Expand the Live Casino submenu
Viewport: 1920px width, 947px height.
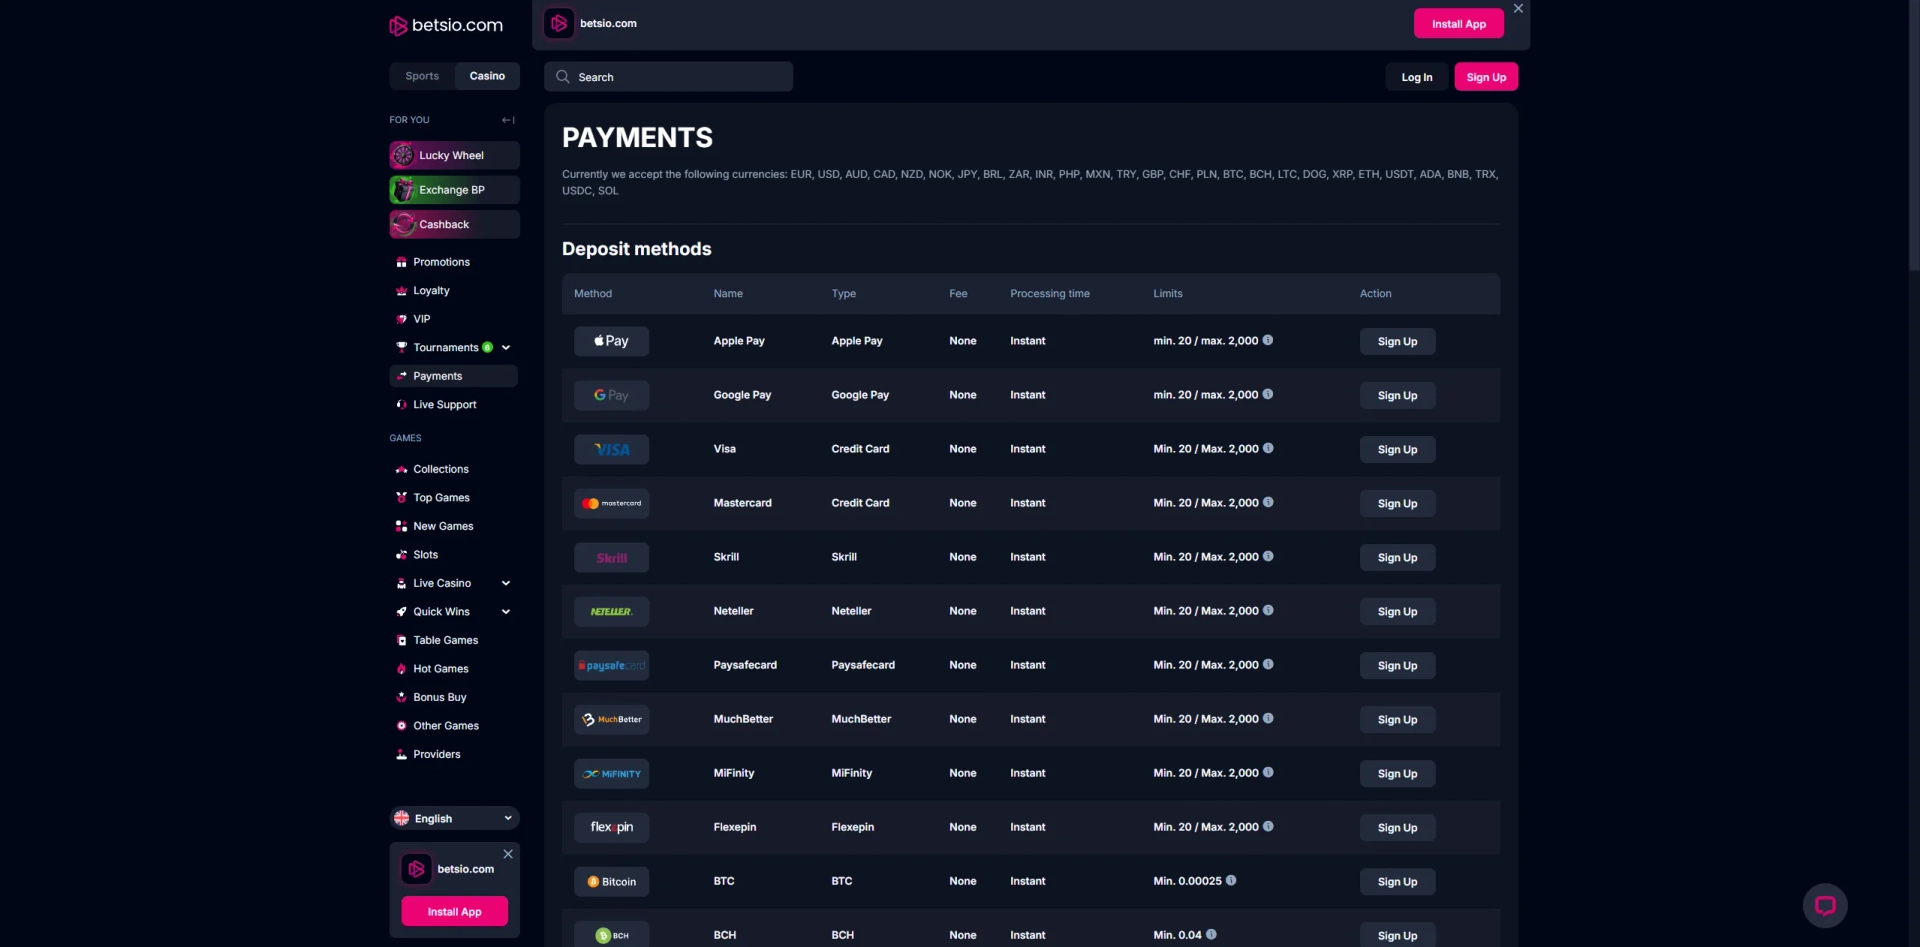pos(506,583)
